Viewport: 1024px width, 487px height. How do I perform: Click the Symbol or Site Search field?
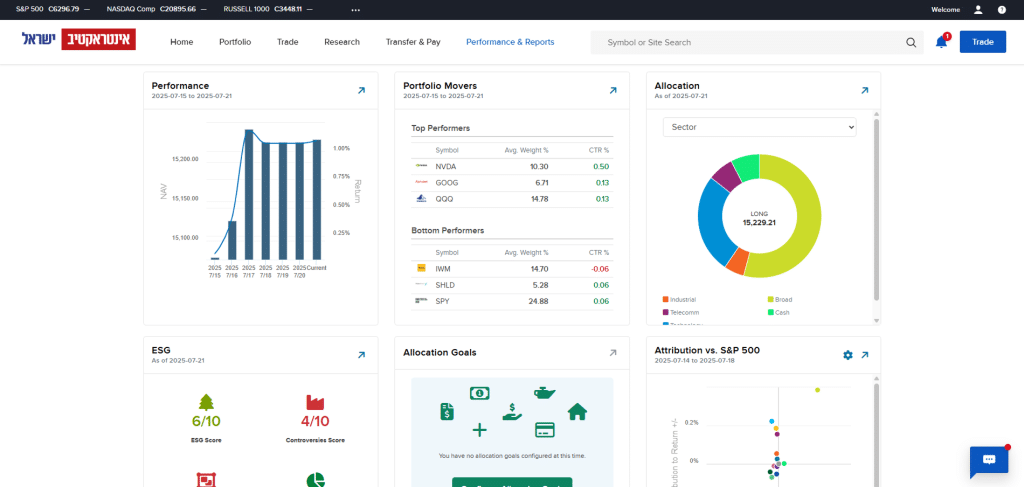[750, 43]
